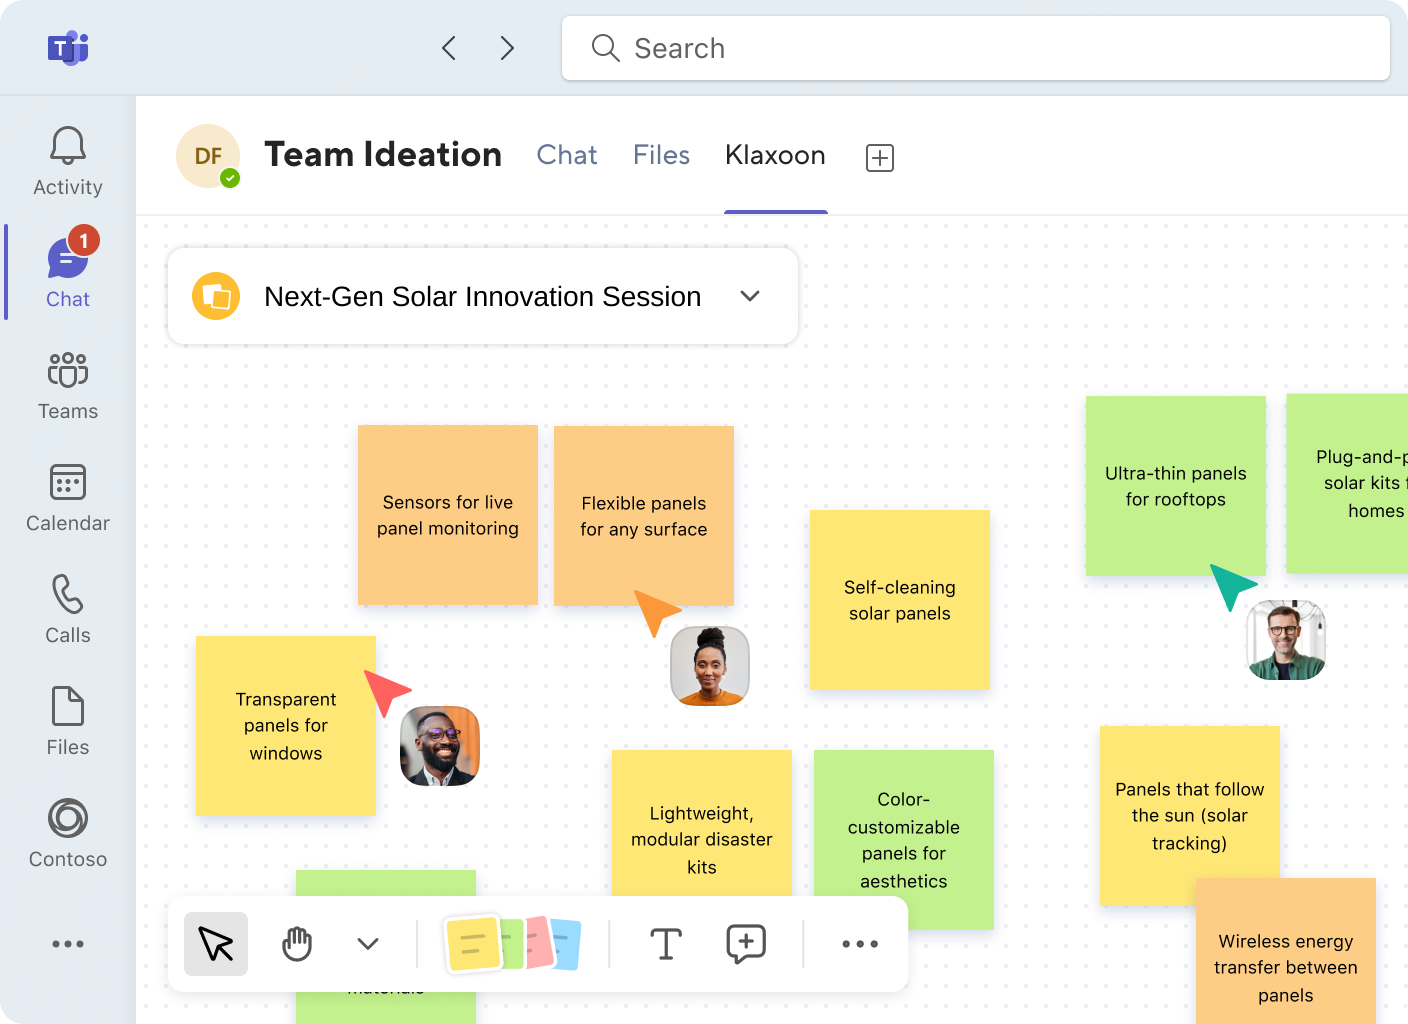Expand the selection tool options chevron

click(x=367, y=943)
